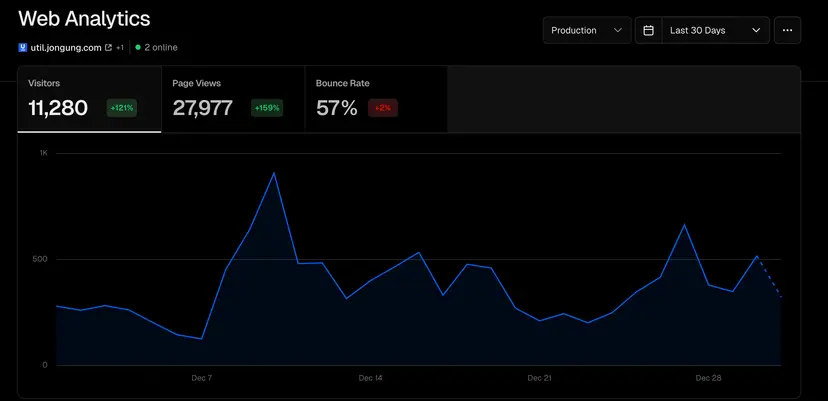Open the Production environment dropdown

587,30
